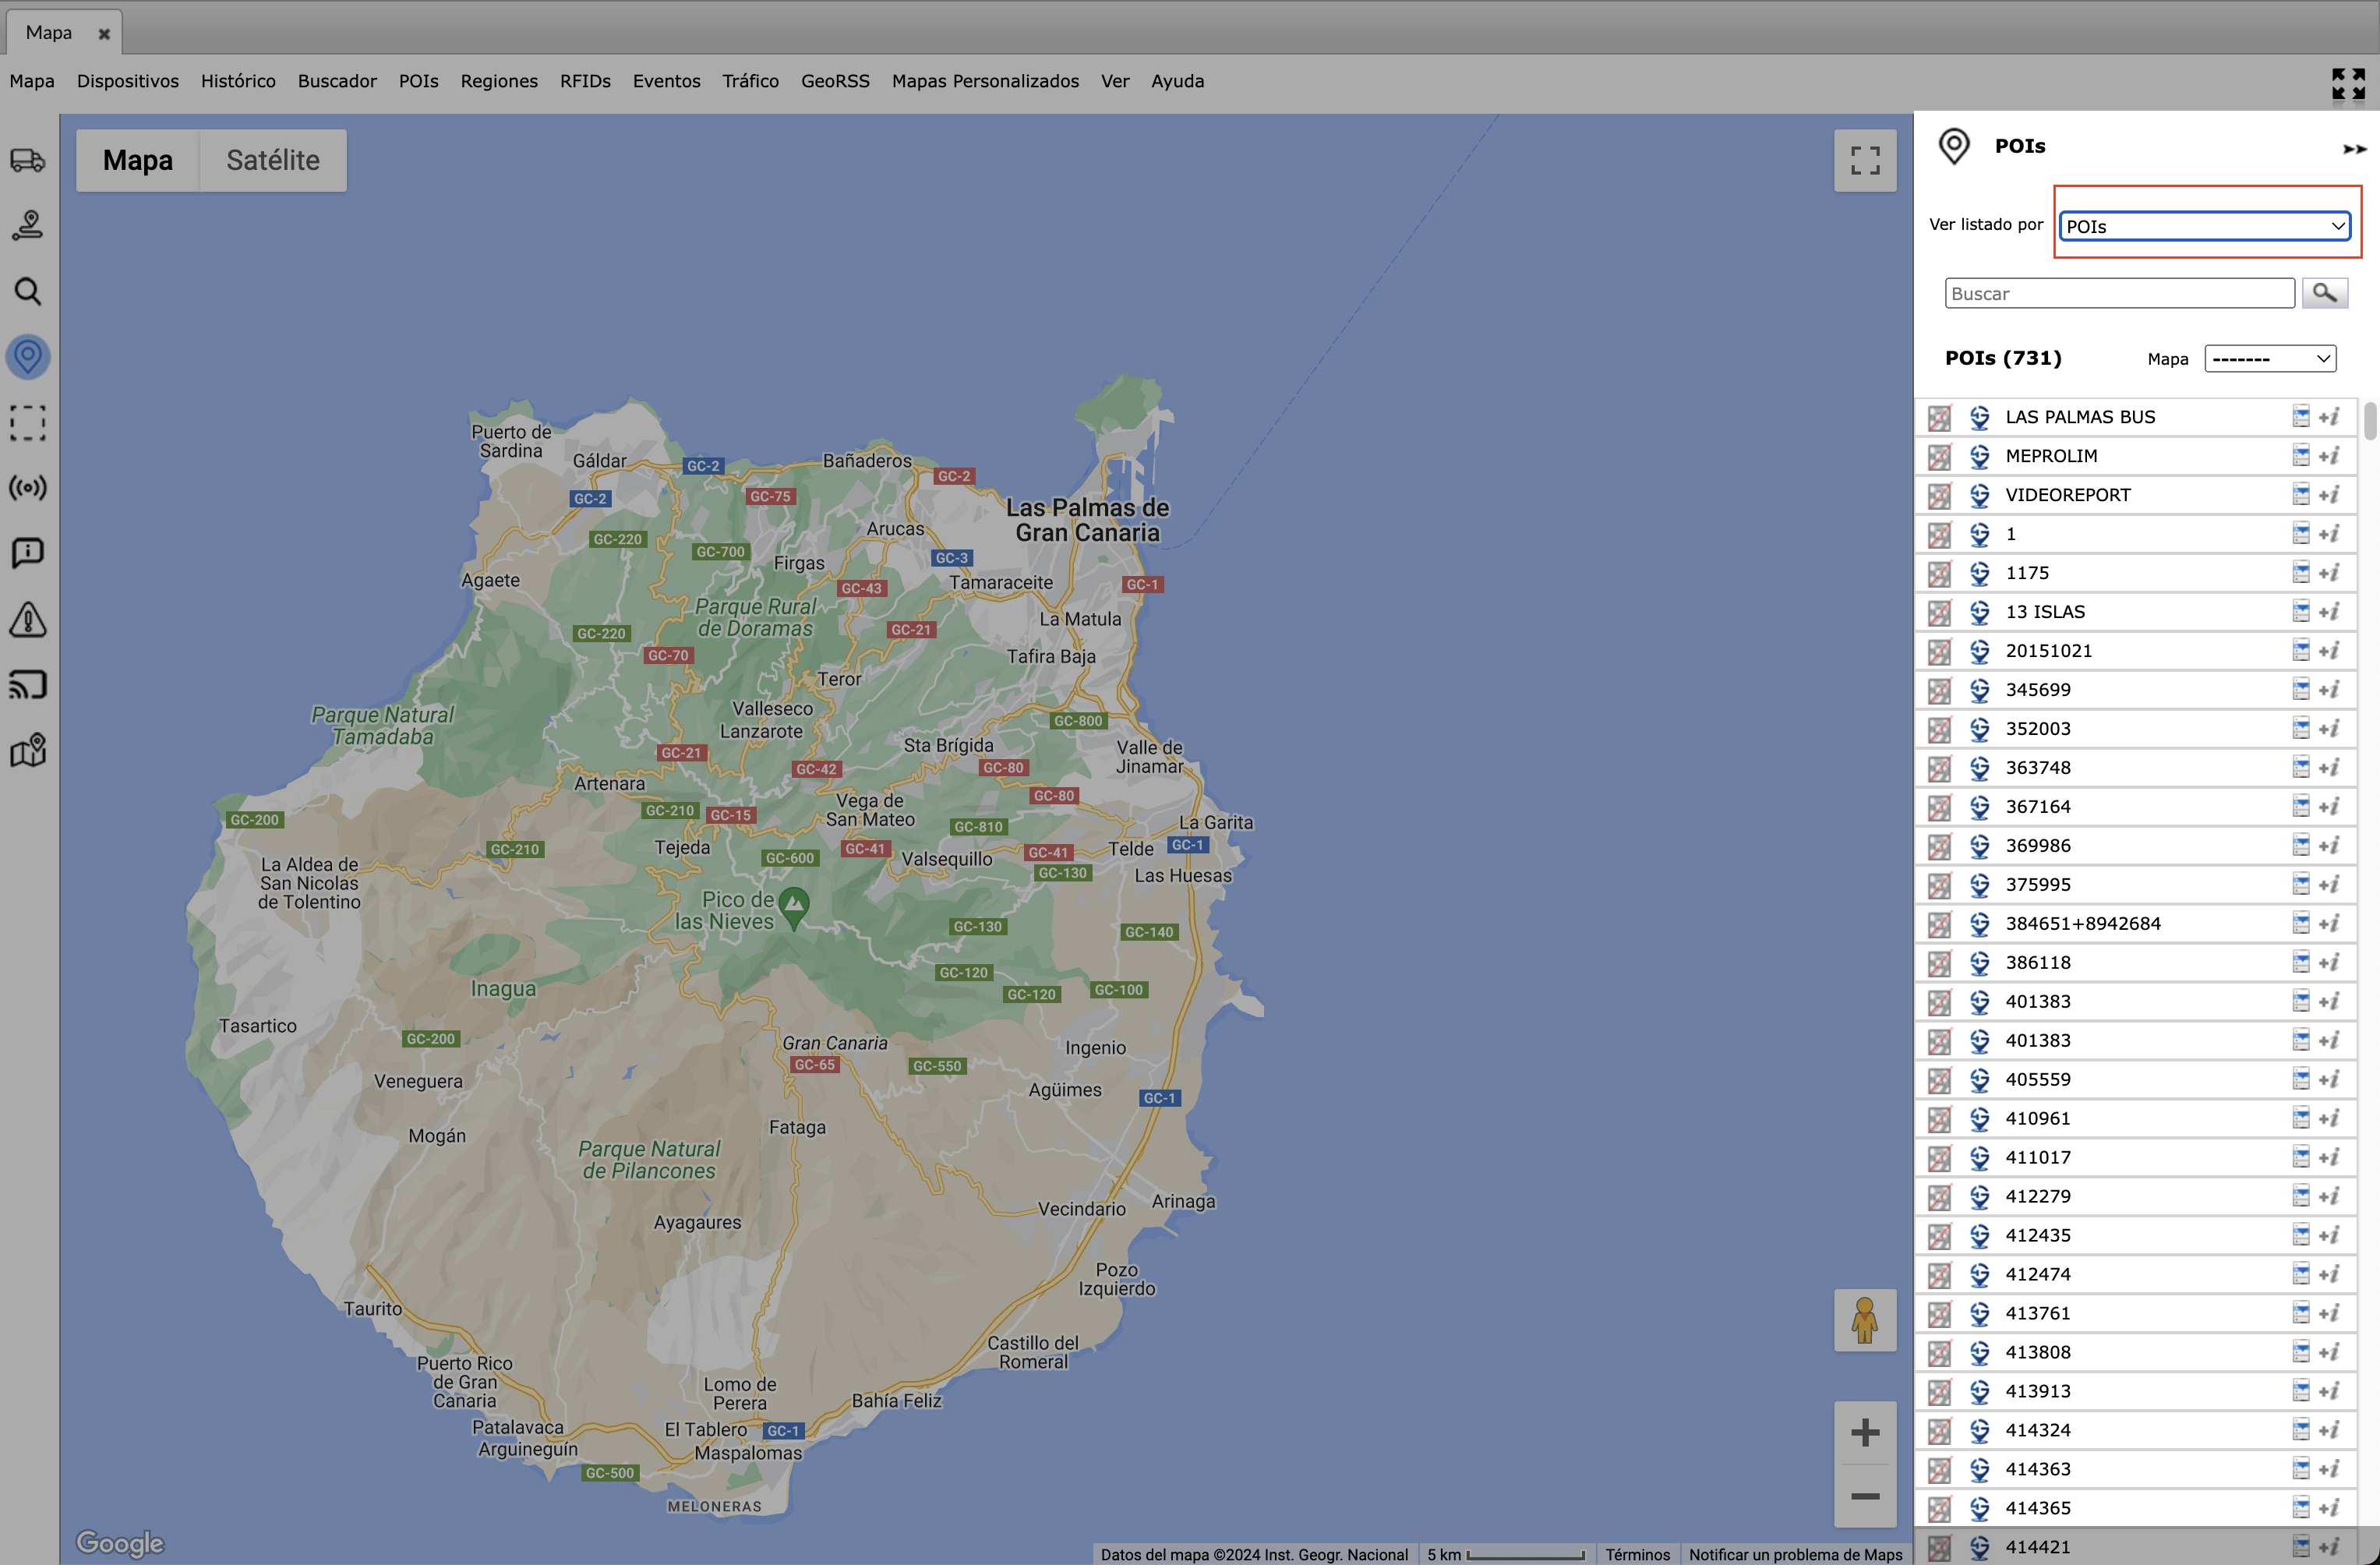
Task: Open the vehicles panel truck icon
Action: coord(28,160)
